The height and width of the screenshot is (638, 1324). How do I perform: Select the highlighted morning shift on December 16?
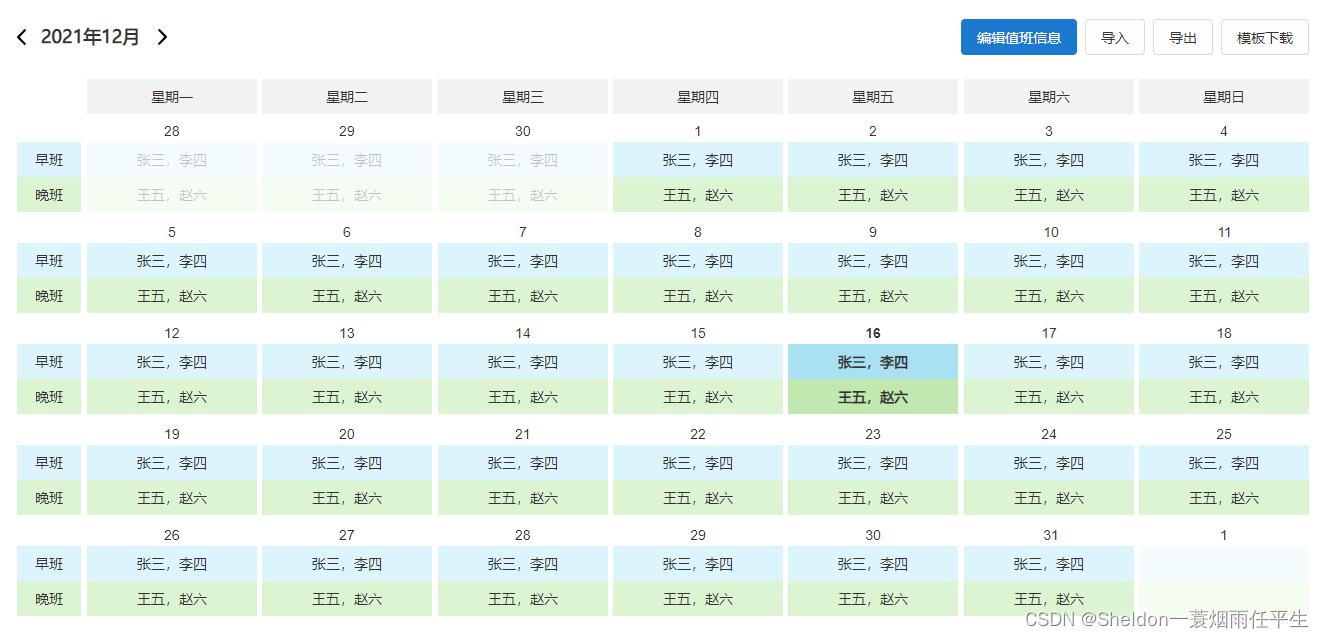click(x=872, y=362)
